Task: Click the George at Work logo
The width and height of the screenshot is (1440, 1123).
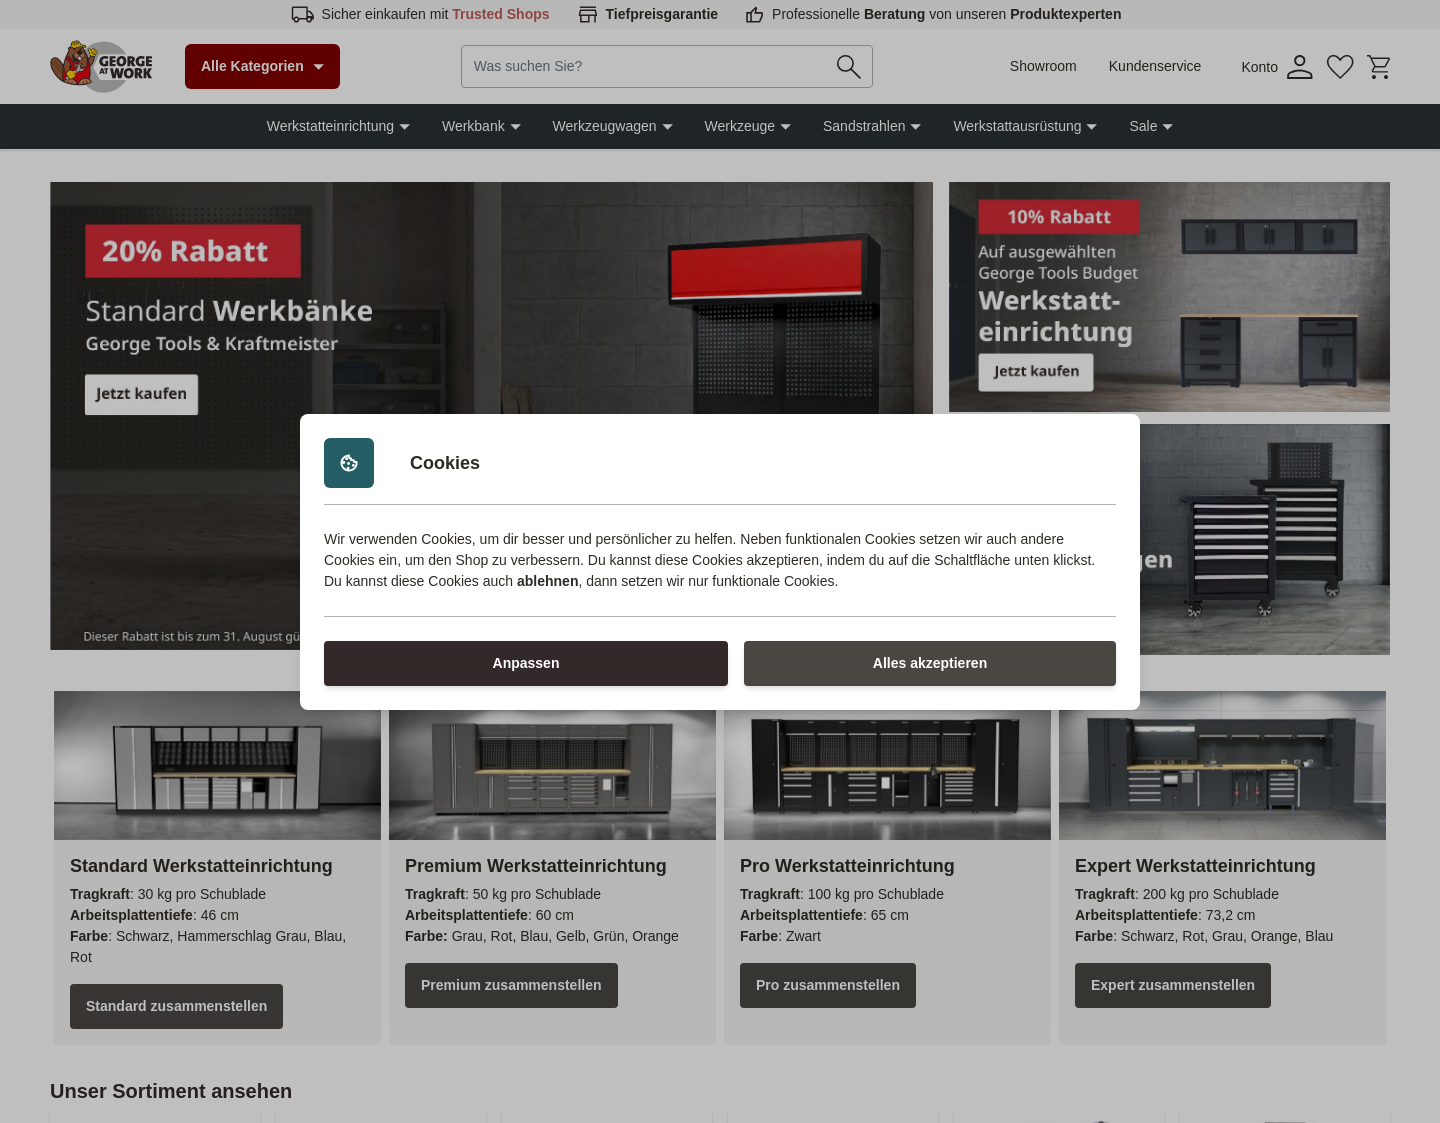Action: coord(102,66)
